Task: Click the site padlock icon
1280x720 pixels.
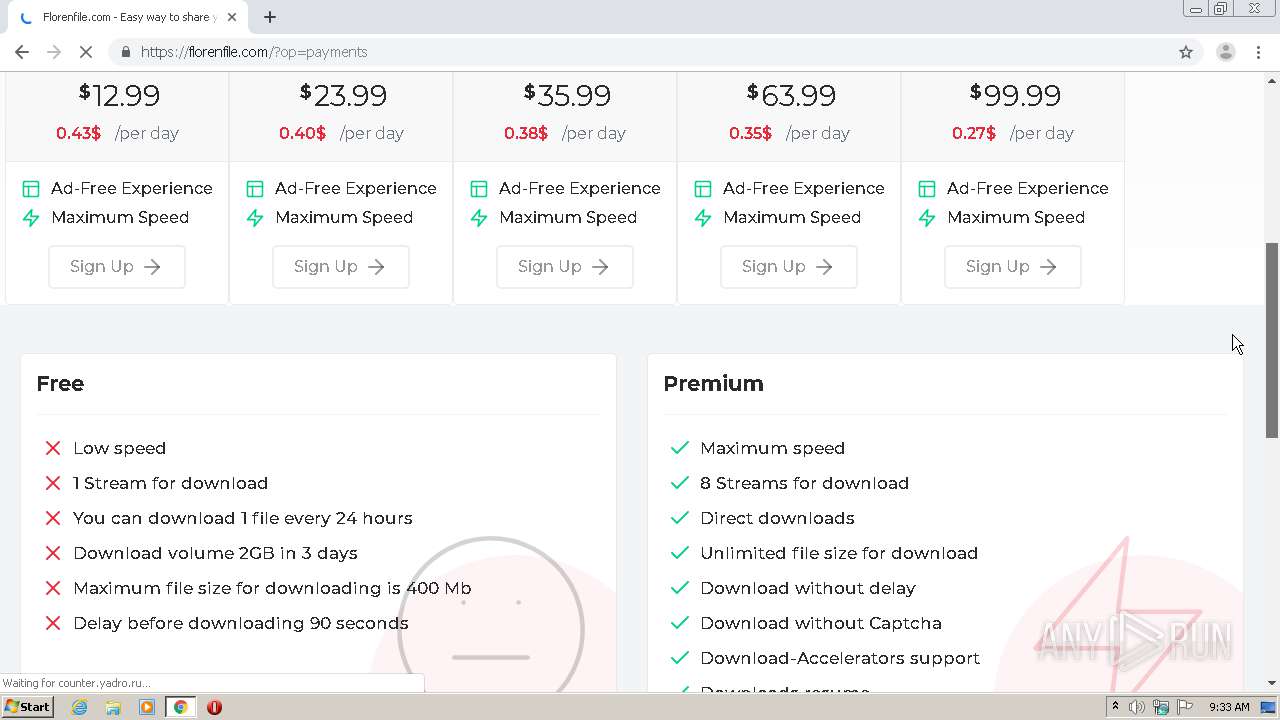Action: [125, 52]
